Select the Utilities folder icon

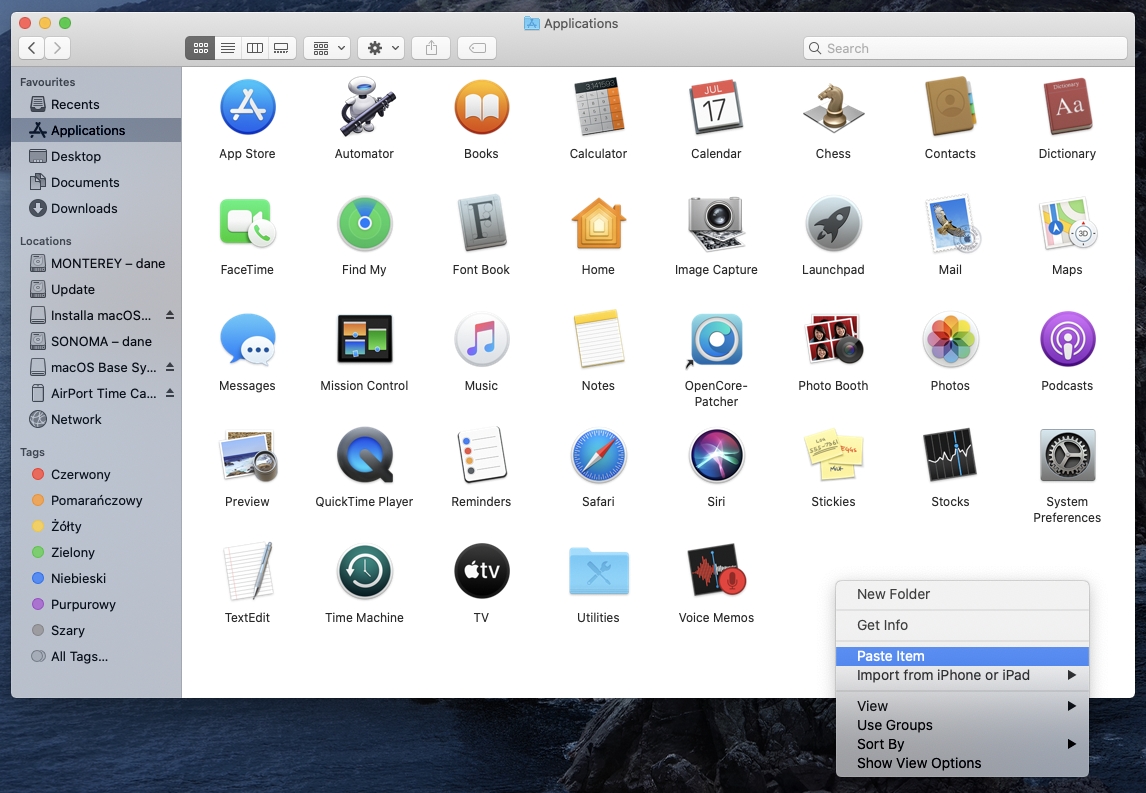pyautogui.click(x=599, y=572)
